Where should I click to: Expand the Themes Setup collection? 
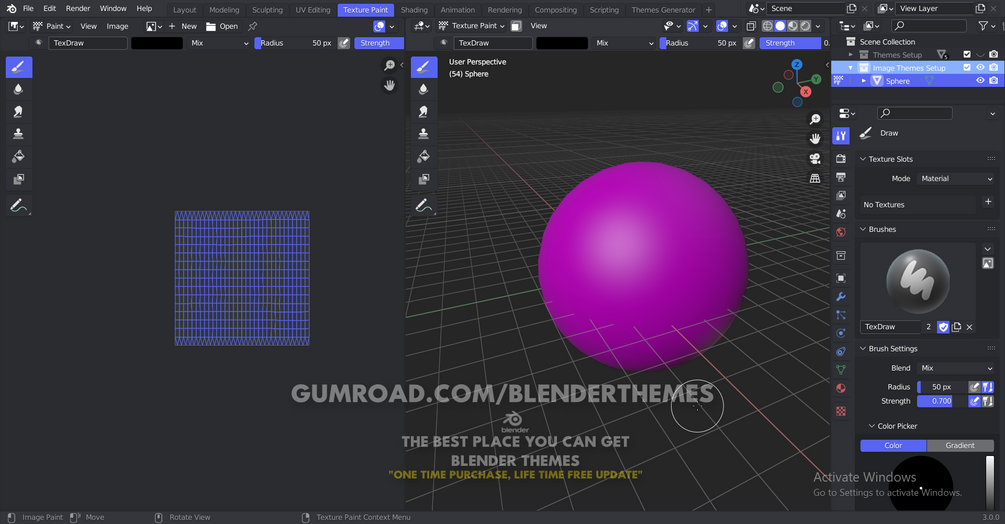pyautogui.click(x=851, y=55)
